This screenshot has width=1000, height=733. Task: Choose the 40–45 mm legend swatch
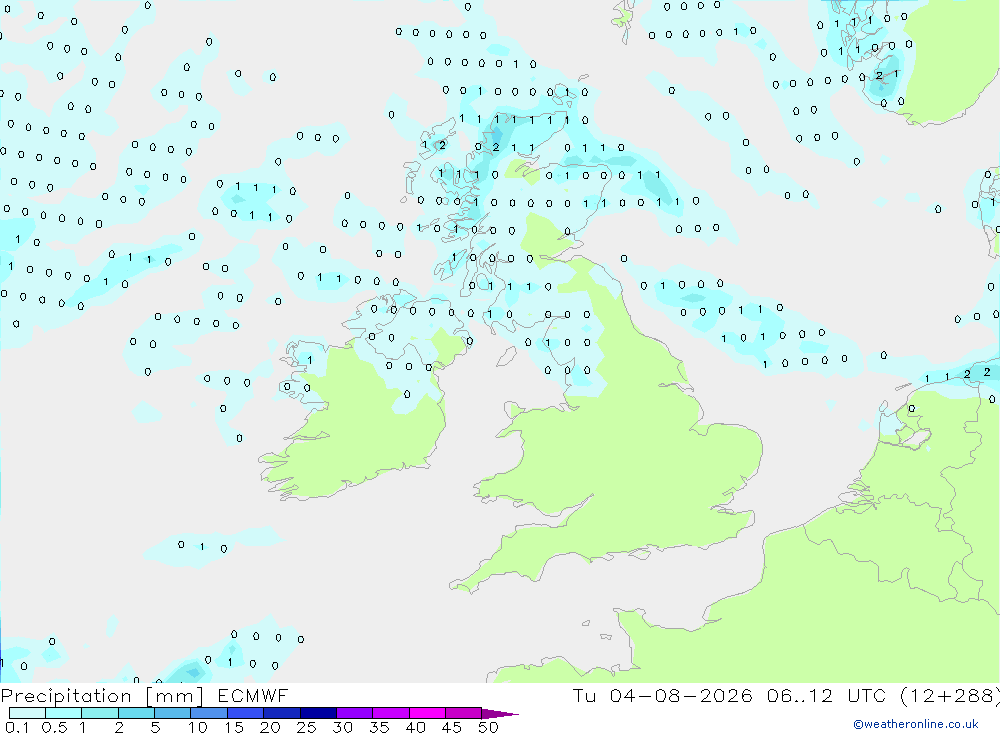427,713
